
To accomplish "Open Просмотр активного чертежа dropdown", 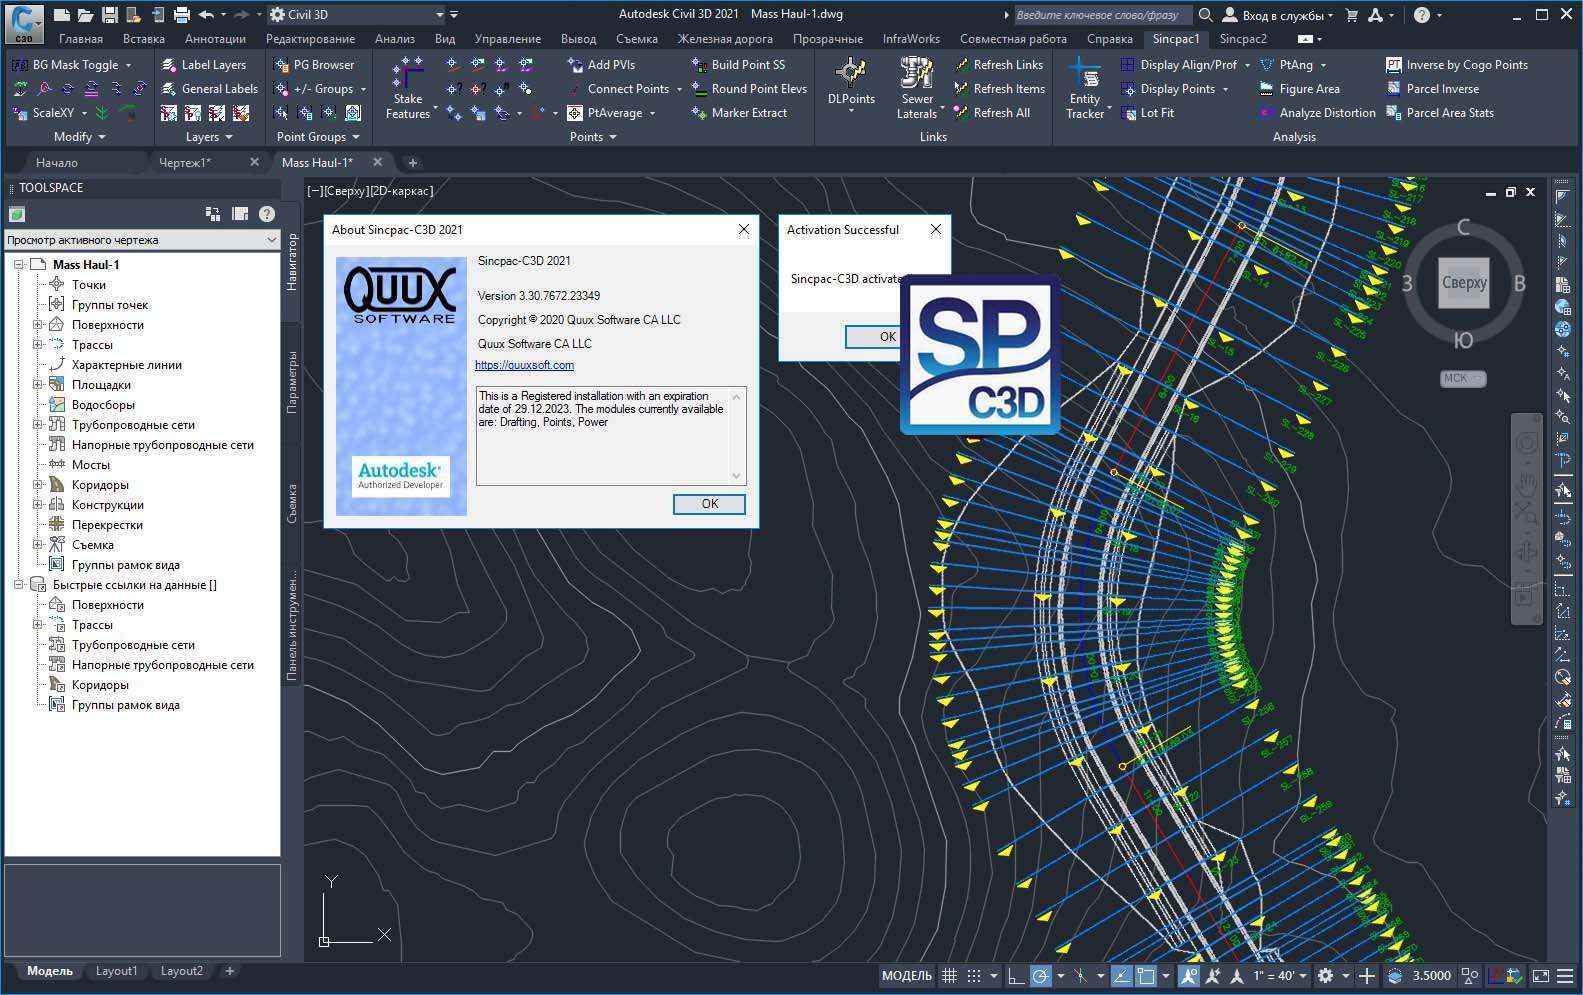I will pos(142,240).
